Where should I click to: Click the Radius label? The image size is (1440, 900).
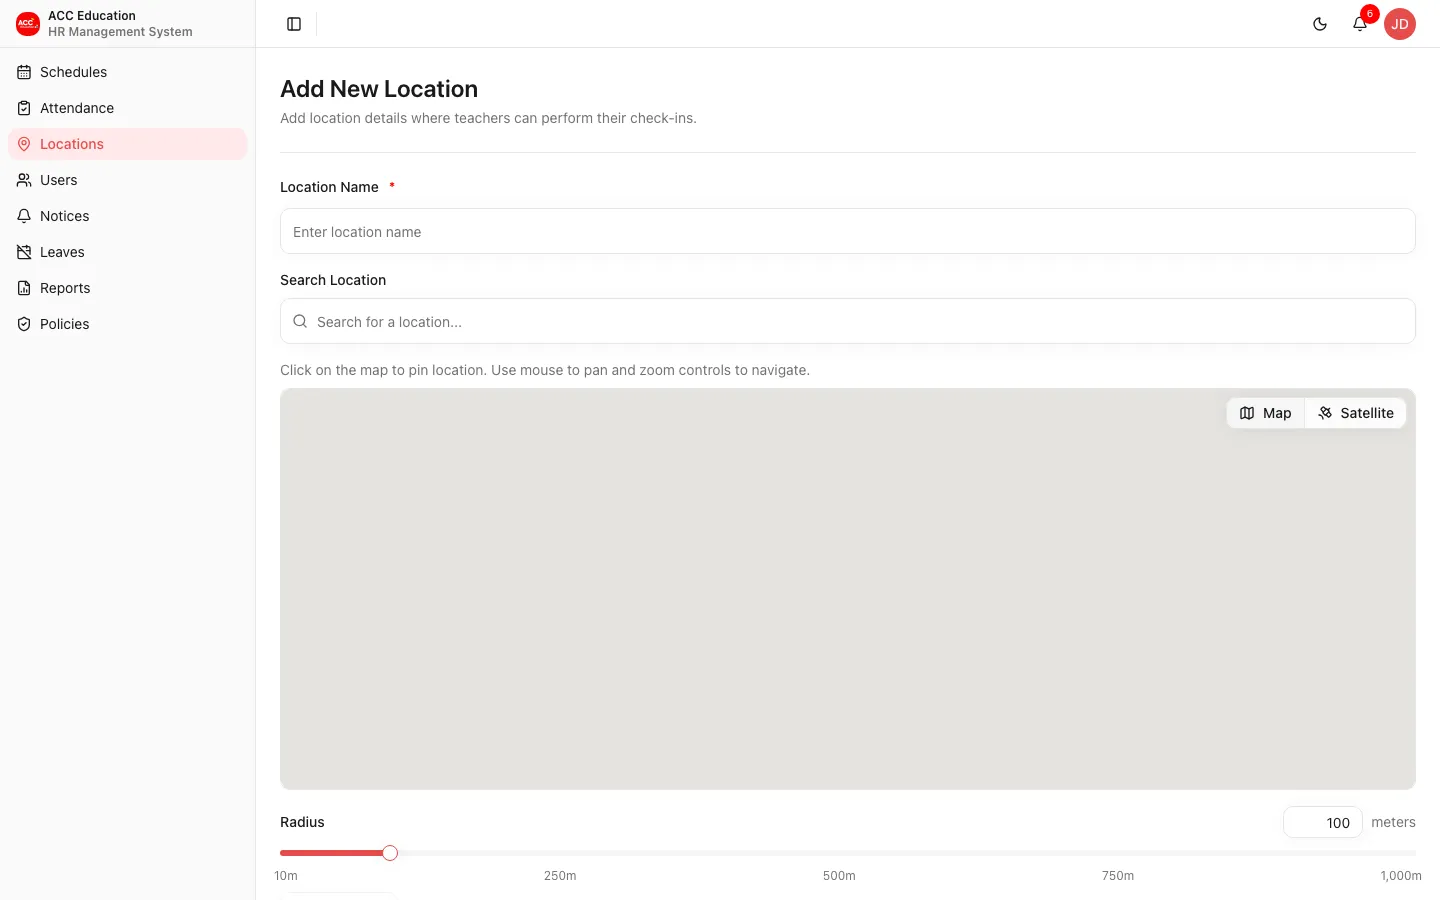coord(302,822)
